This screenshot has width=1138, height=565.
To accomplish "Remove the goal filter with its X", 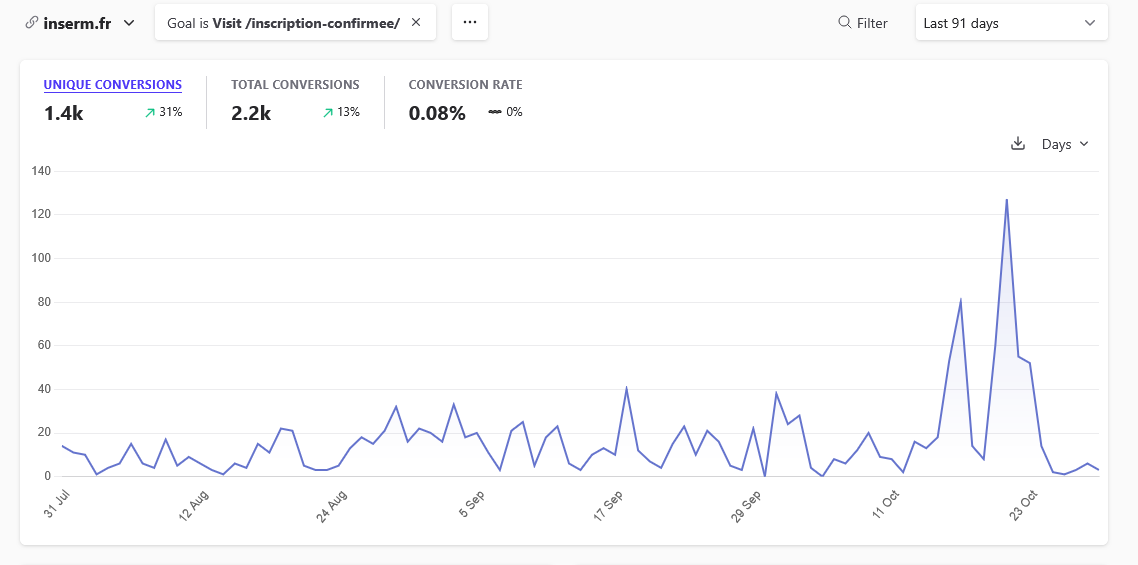I will click(416, 22).
